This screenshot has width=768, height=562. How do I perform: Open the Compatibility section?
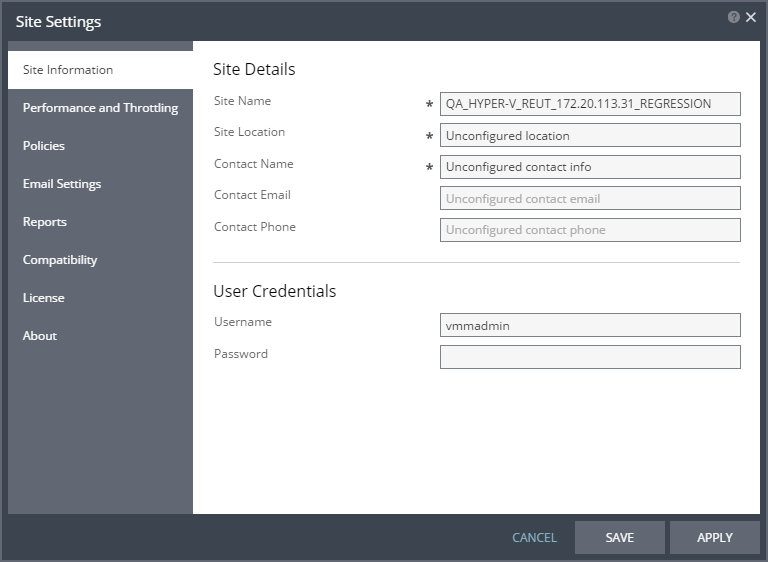tap(100, 260)
